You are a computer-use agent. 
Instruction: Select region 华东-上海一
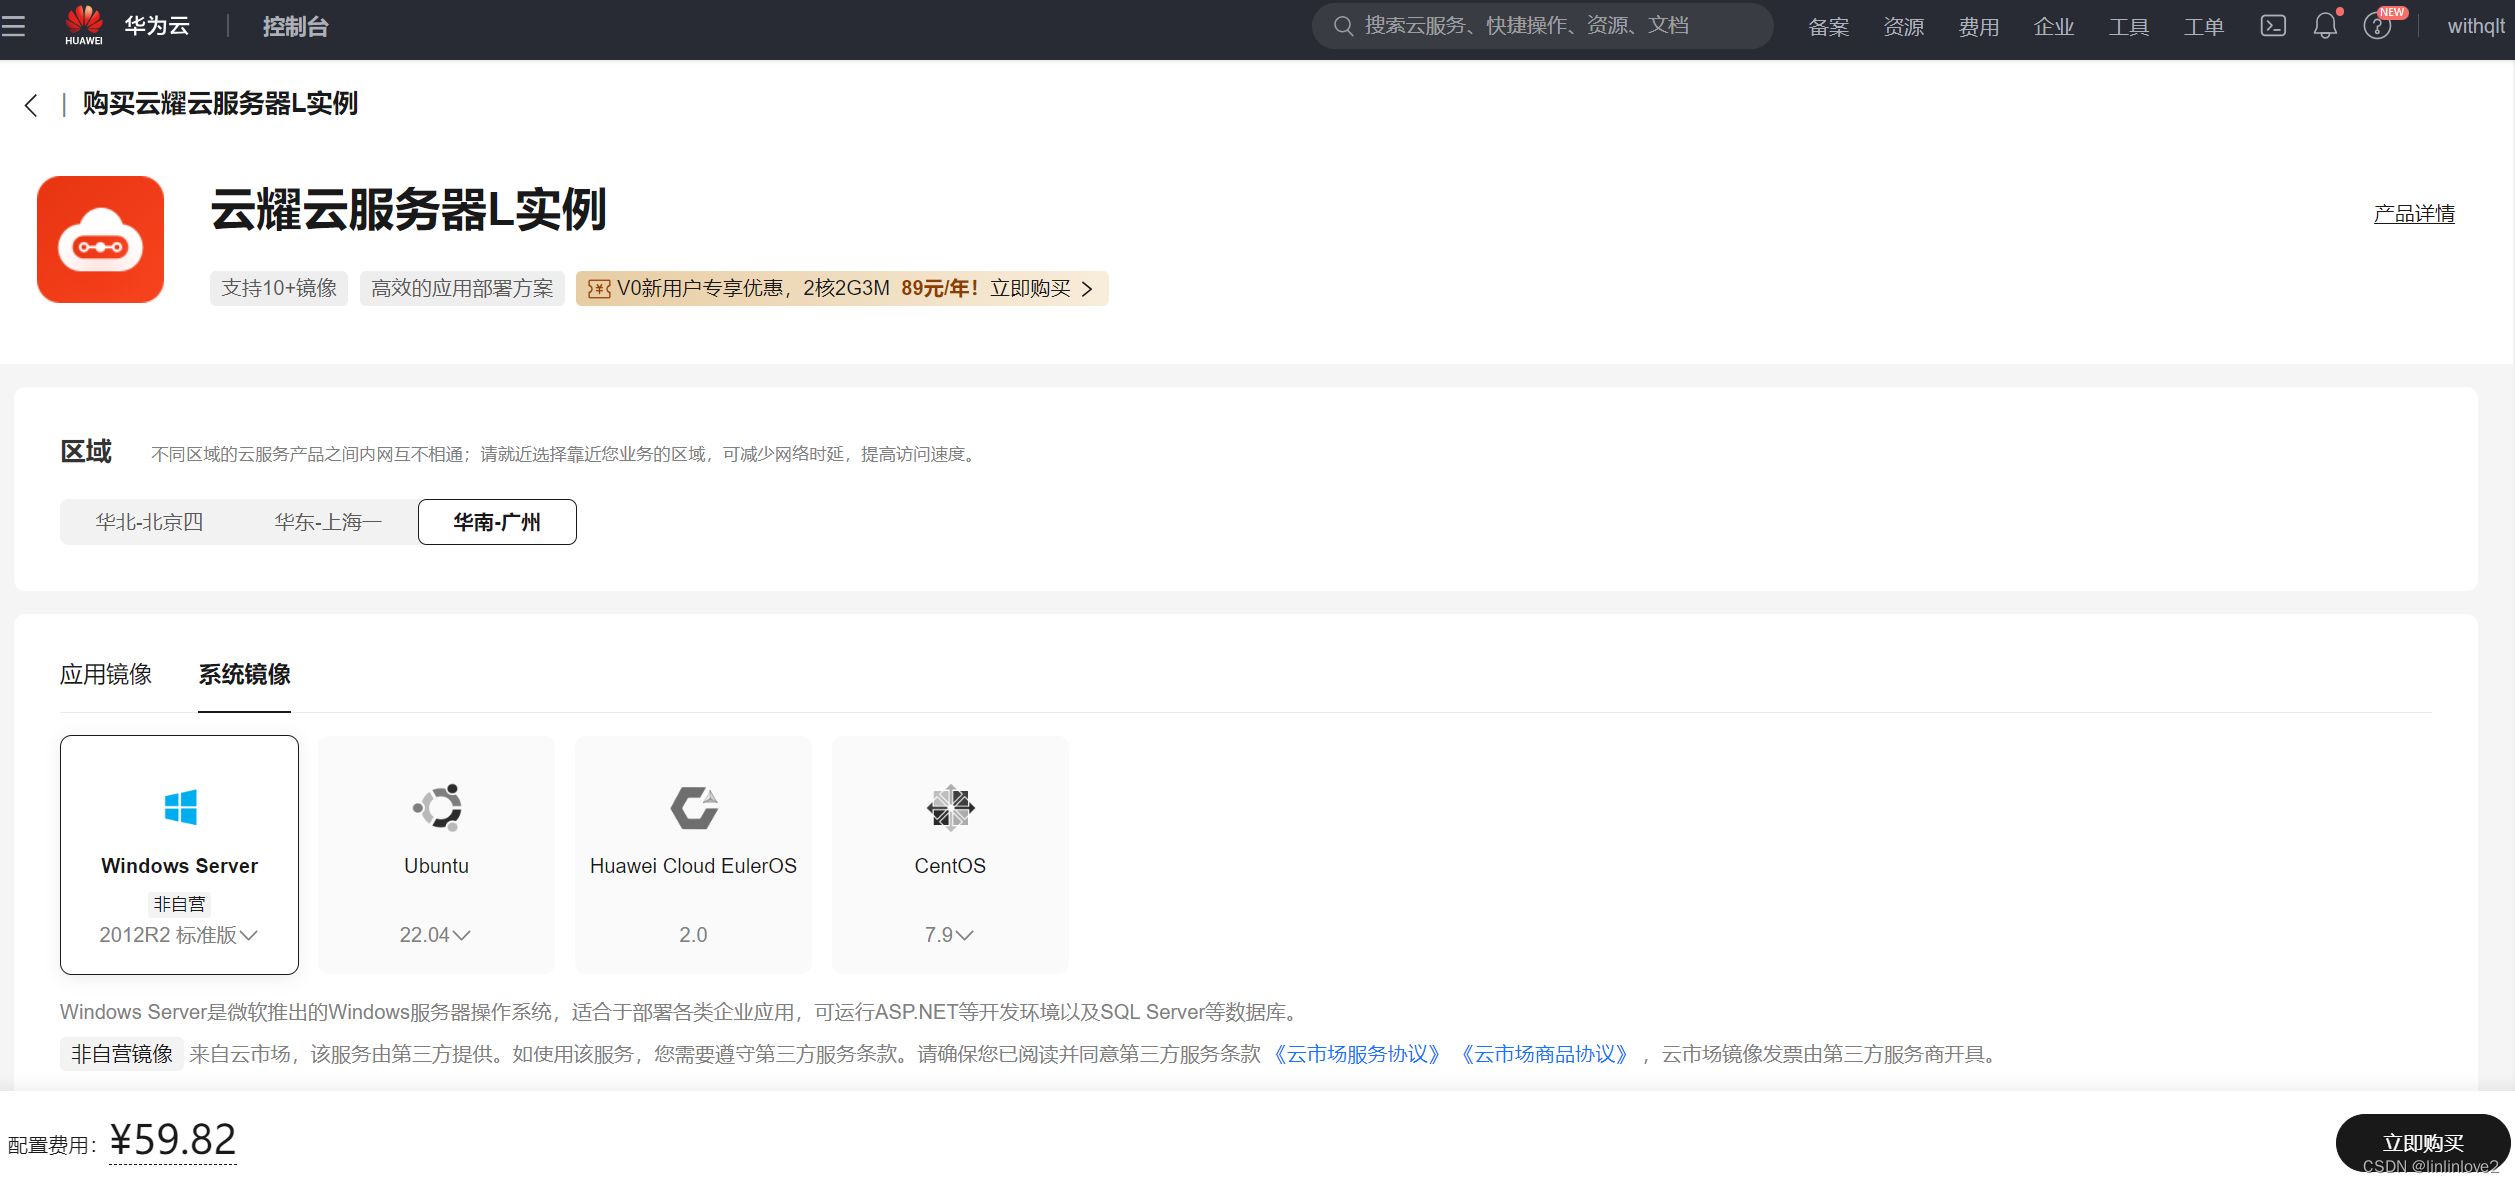tap(328, 522)
